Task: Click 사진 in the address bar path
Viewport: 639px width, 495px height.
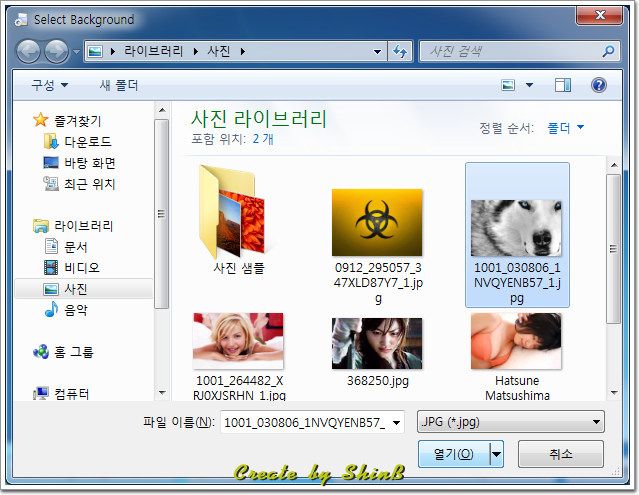Action: click(219, 51)
